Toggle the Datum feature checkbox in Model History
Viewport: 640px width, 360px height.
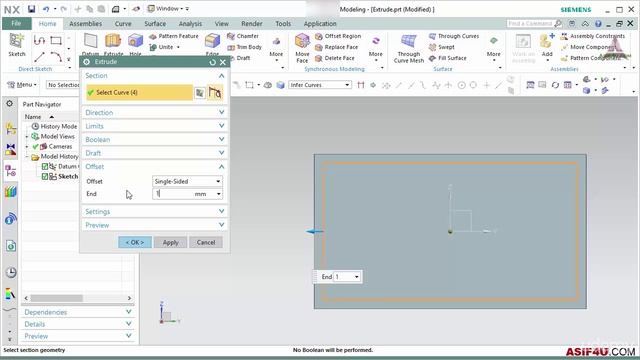pyautogui.click(x=45, y=167)
